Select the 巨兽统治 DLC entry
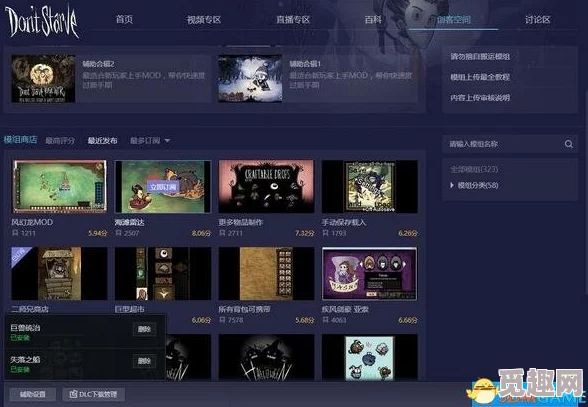This screenshot has height=407, width=588. (x=85, y=332)
